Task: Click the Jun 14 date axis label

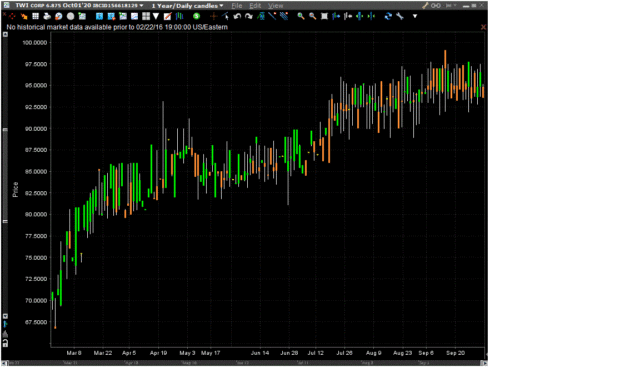Action: 260,353
